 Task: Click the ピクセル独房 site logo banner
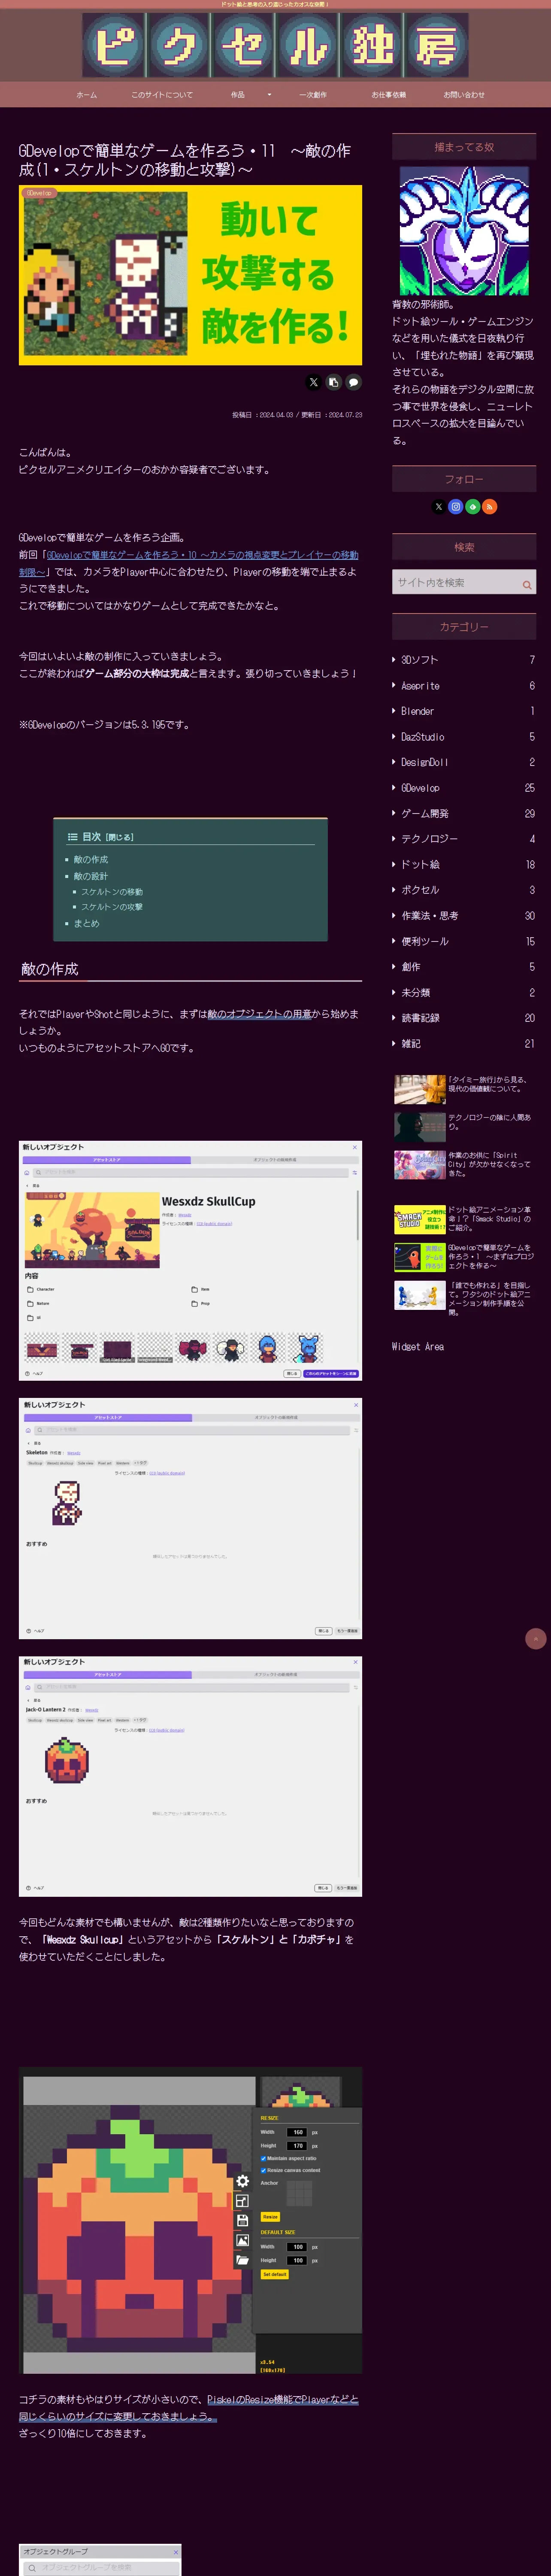point(275,45)
